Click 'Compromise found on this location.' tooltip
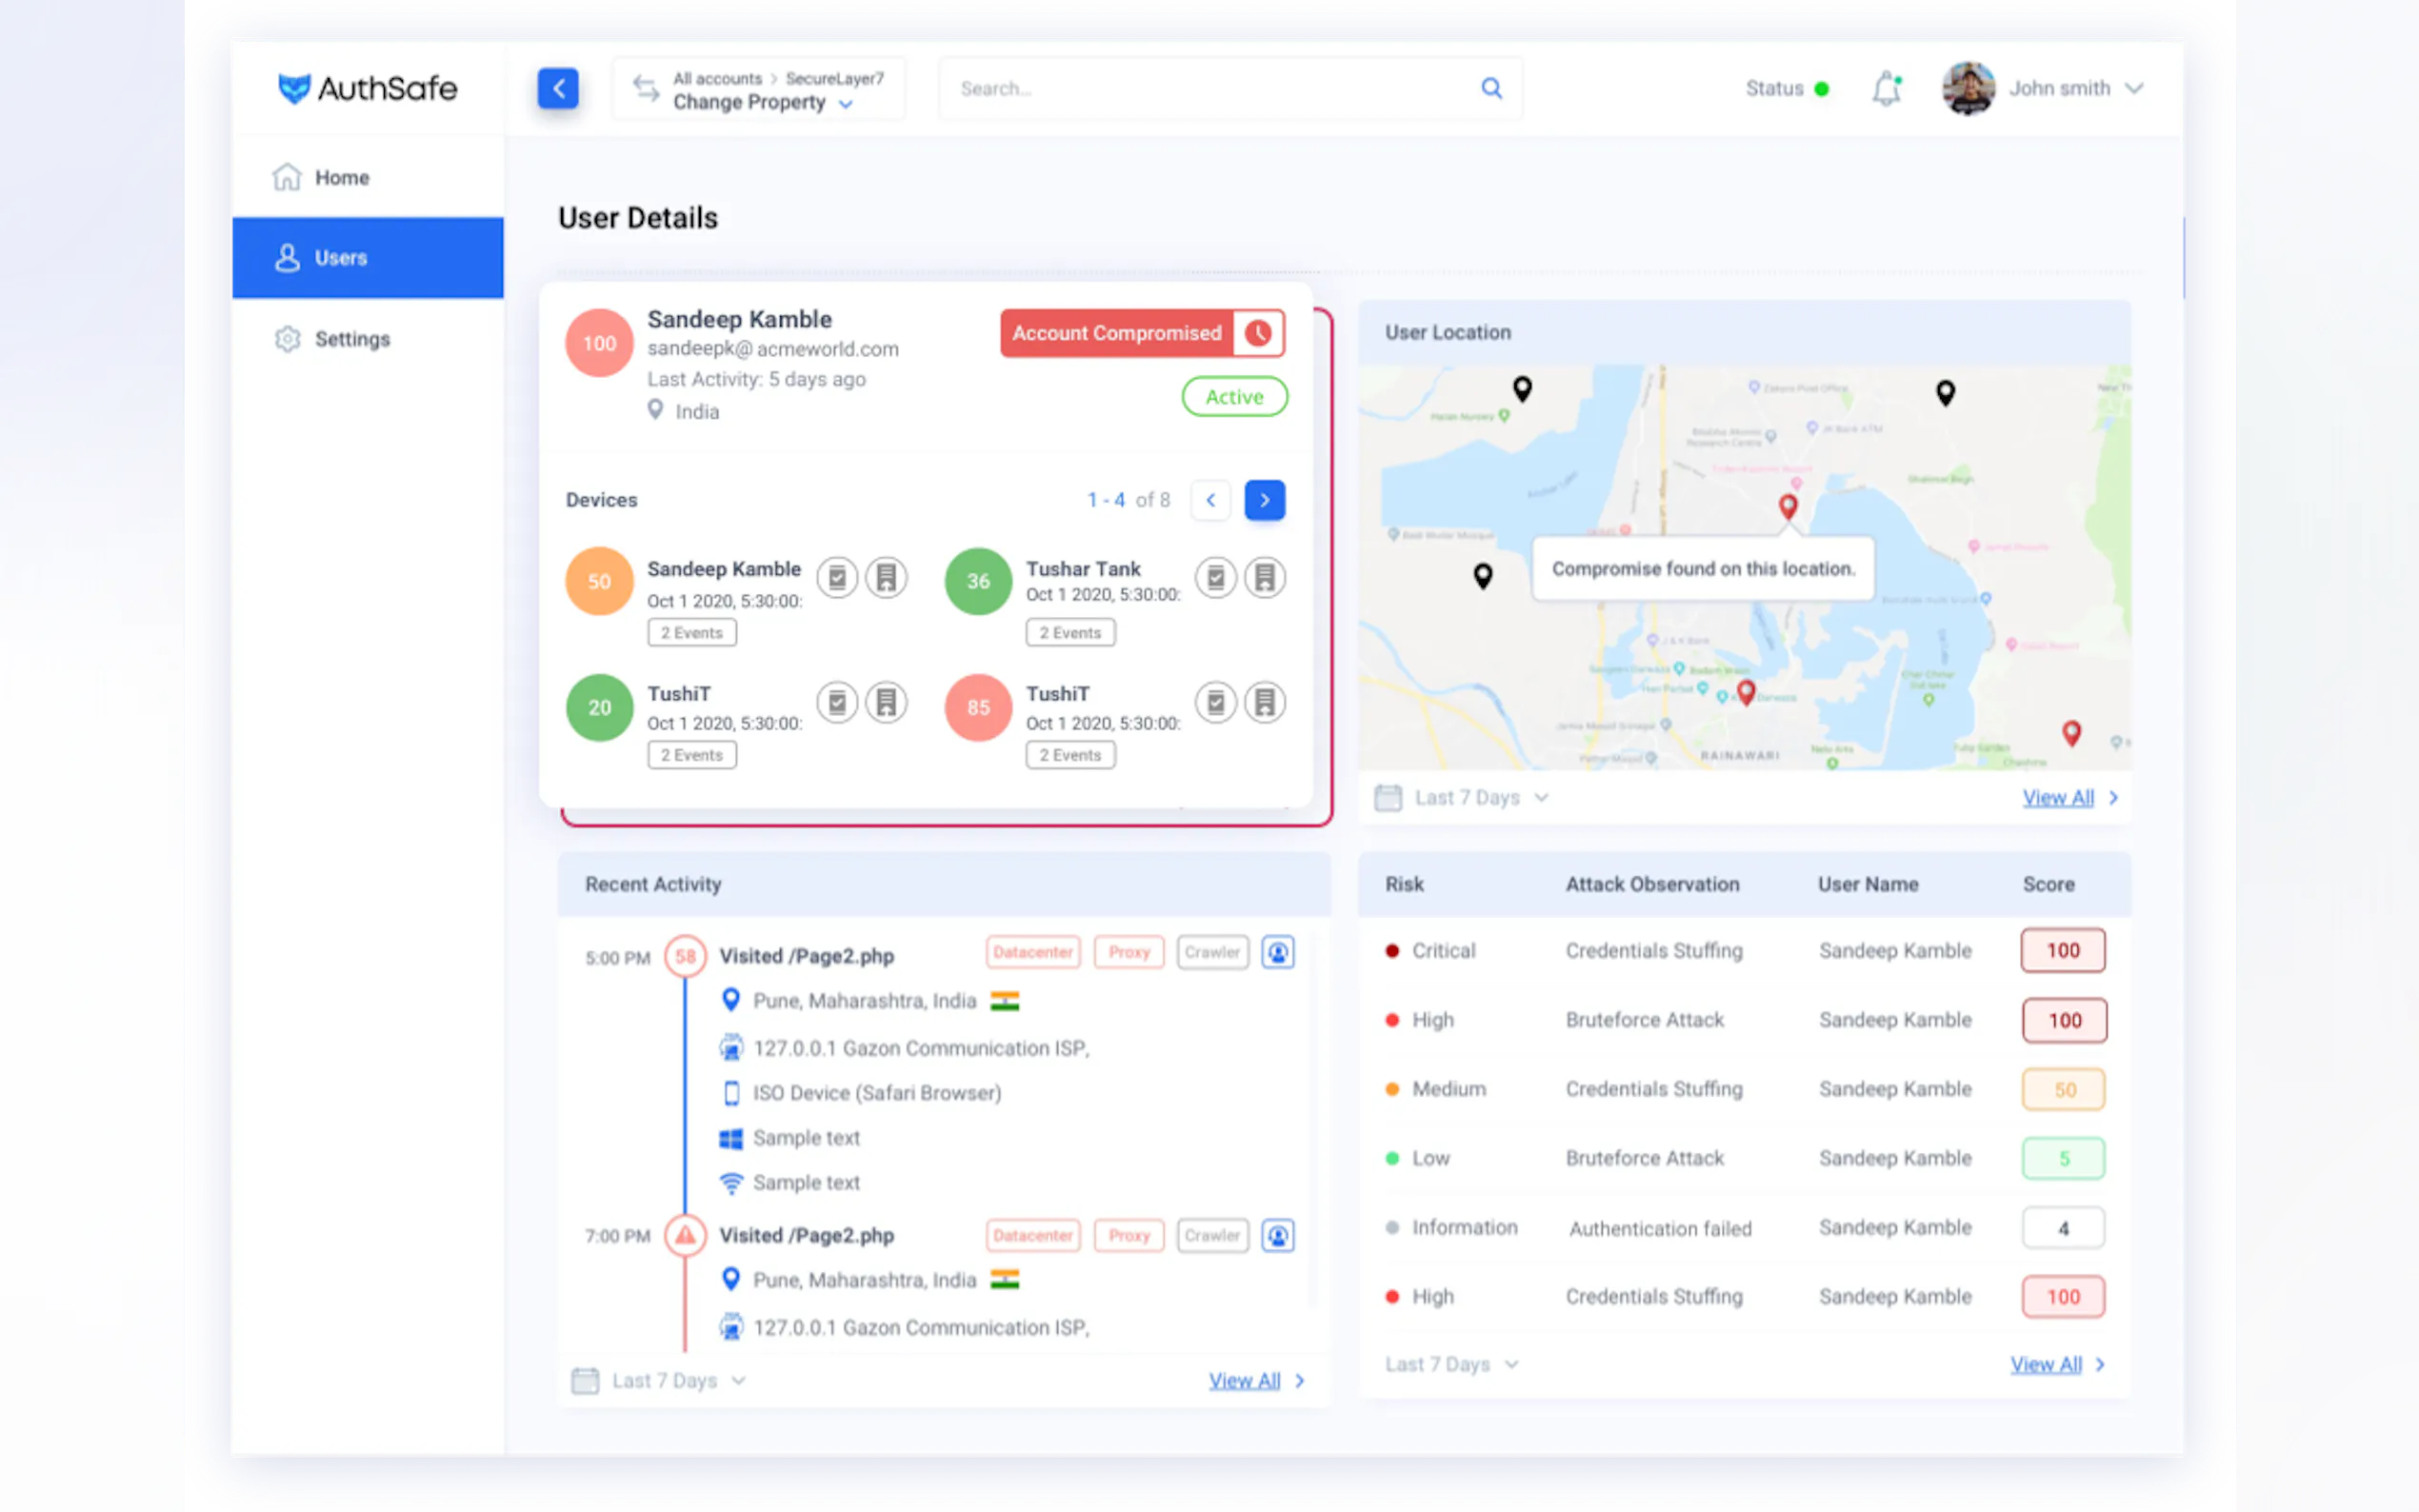The height and width of the screenshot is (1512, 2419). tap(1703, 569)
